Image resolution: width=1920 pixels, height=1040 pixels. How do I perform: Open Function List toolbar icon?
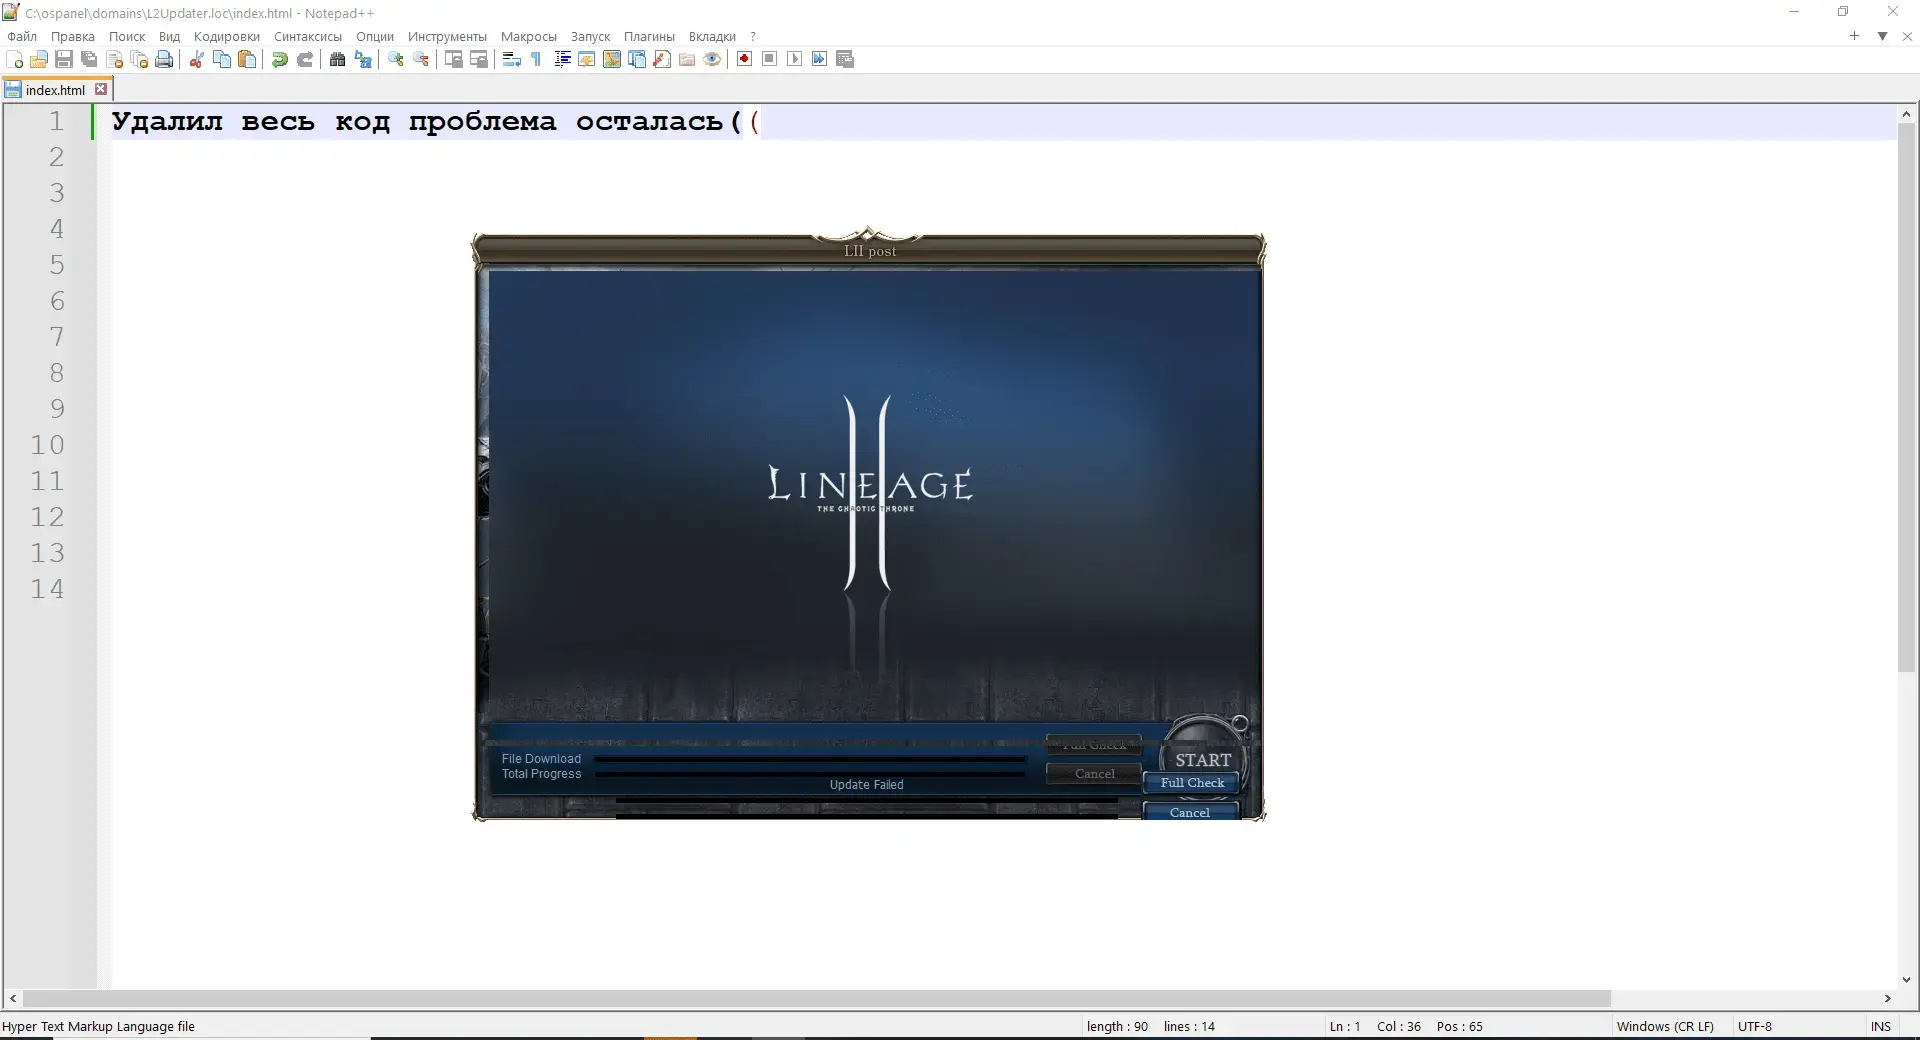pos(662,59)
